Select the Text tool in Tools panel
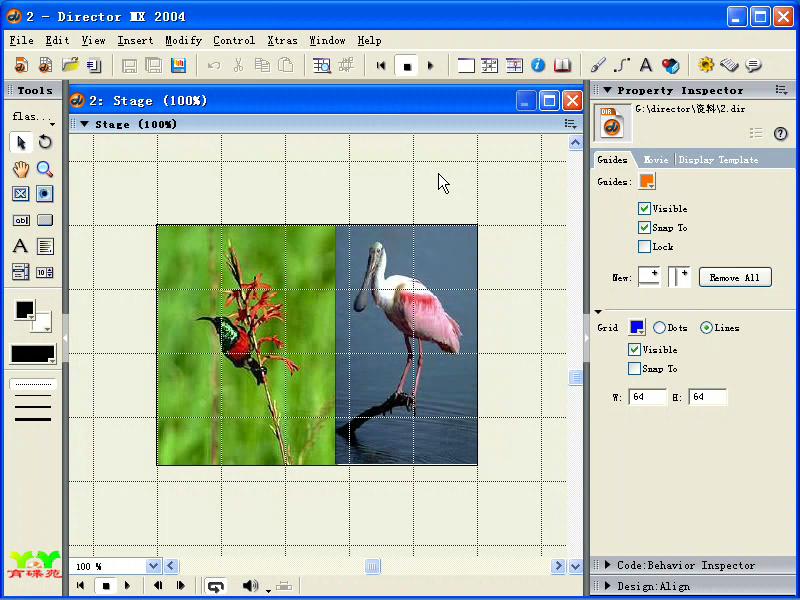800x600 pixels. tap(20, 246)
